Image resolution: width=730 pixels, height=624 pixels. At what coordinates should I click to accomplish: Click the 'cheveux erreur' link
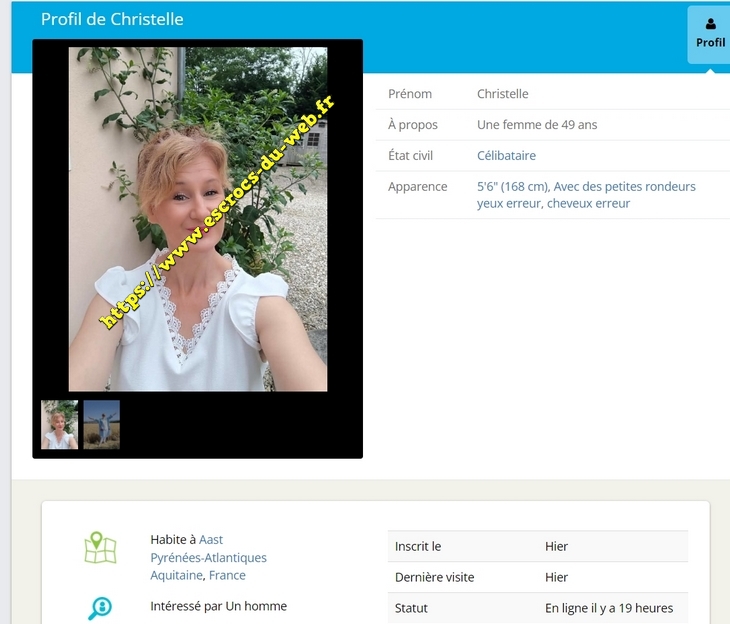coord(588,204)
